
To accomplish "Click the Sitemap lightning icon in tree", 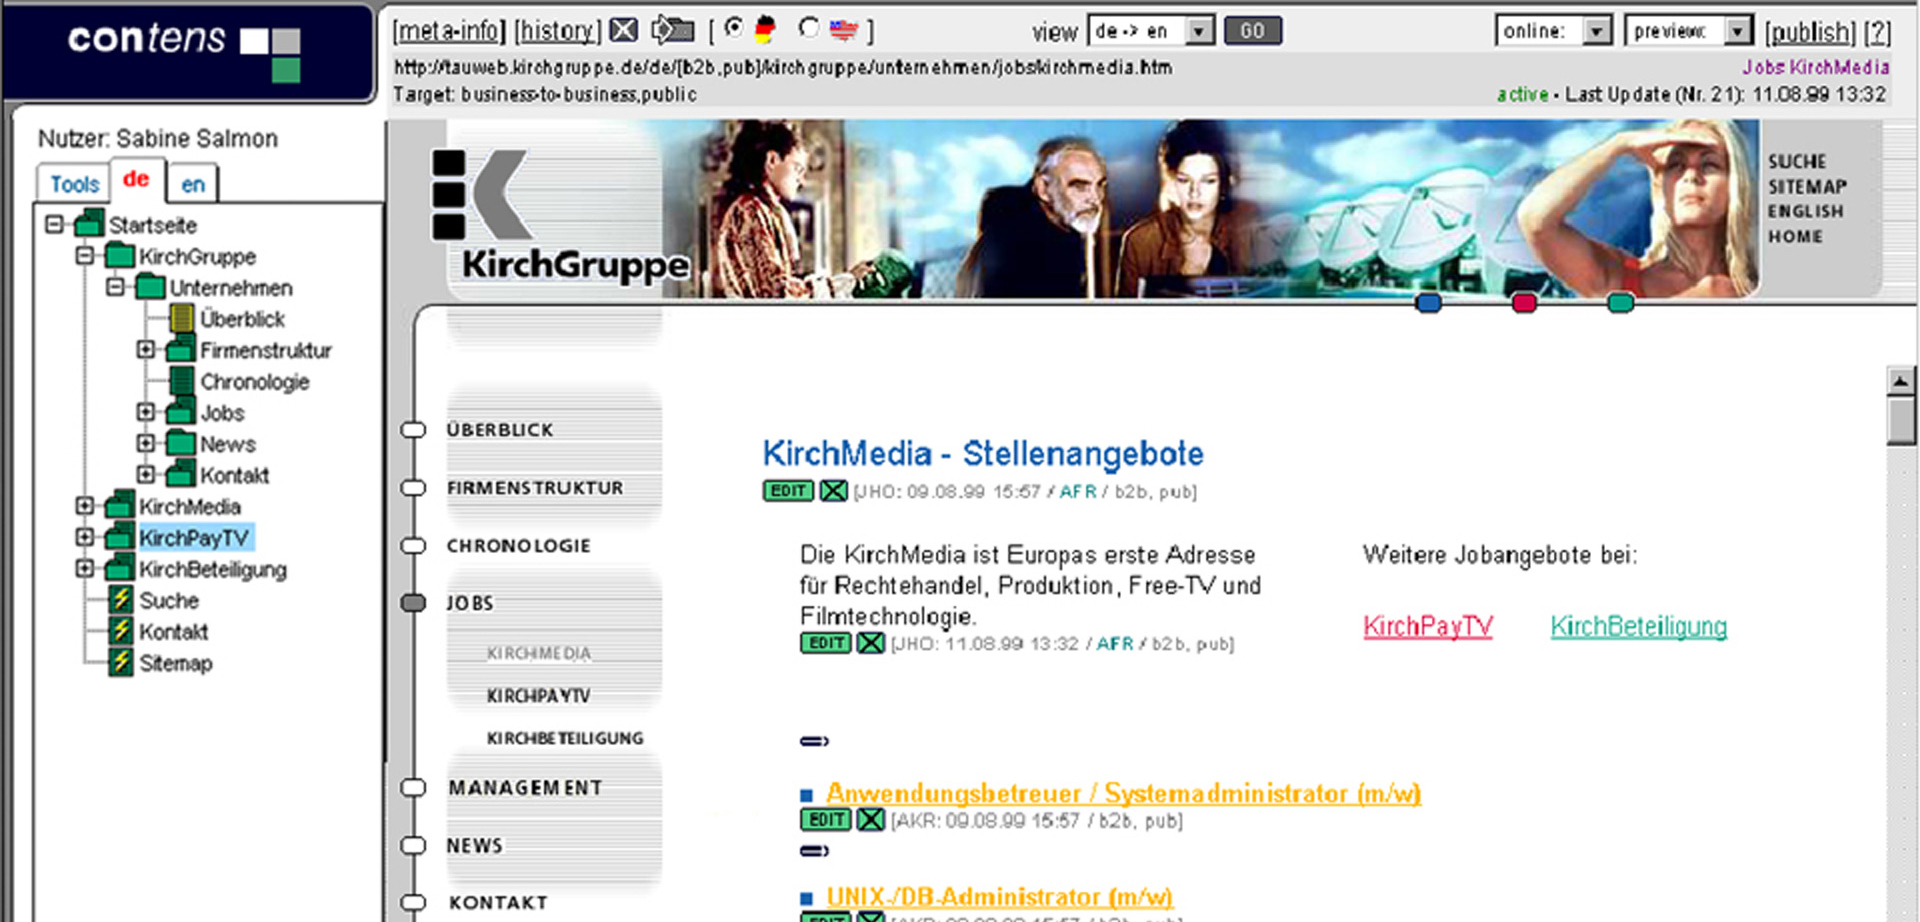I will pos(121,662).
